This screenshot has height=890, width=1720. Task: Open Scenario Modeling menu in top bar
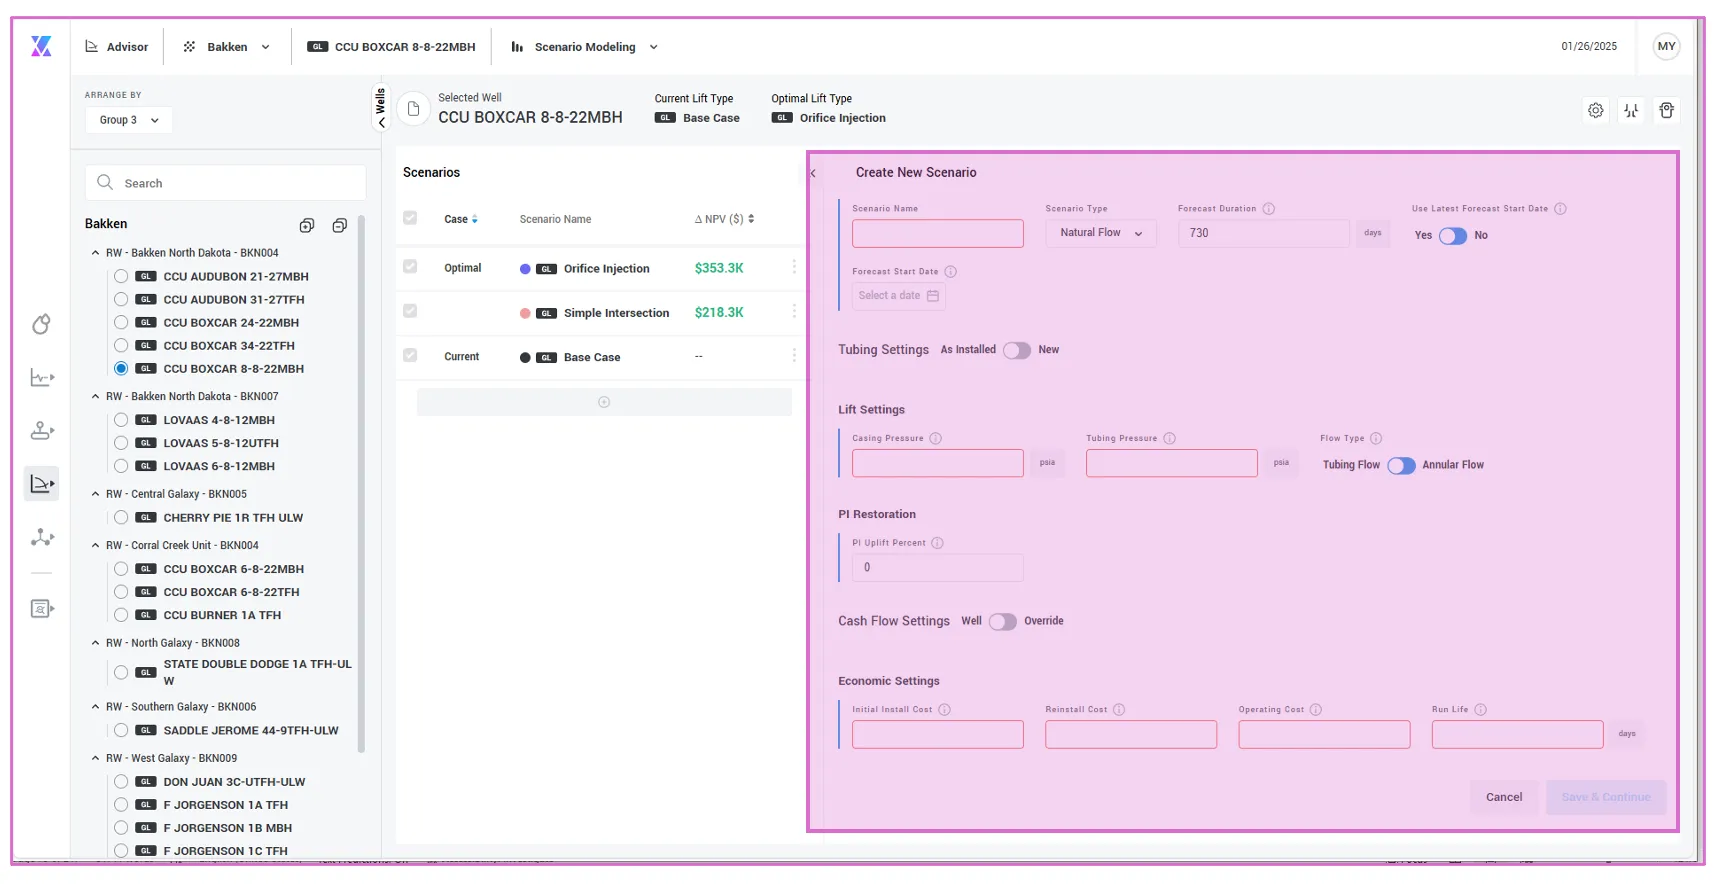point(585,47)
